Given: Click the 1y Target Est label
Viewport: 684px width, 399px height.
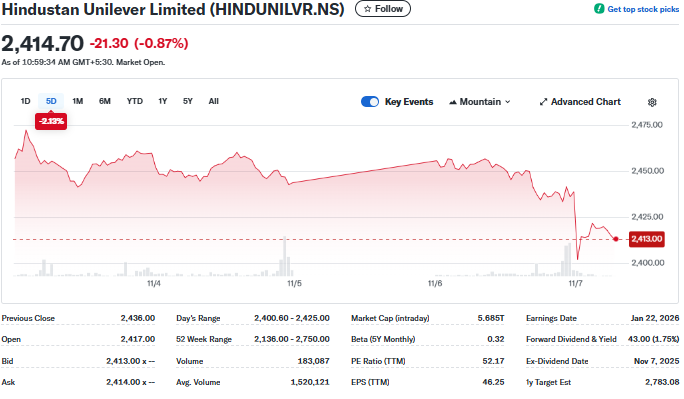Looking at the screenshot, I should coord(548,382).
